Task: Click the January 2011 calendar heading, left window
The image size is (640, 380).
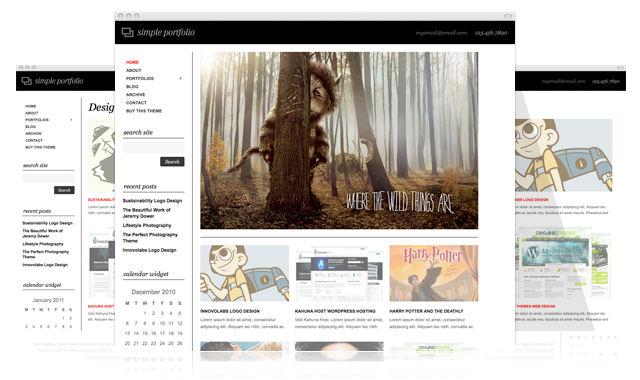Action: pyautogui.click(x=48, y=300)
